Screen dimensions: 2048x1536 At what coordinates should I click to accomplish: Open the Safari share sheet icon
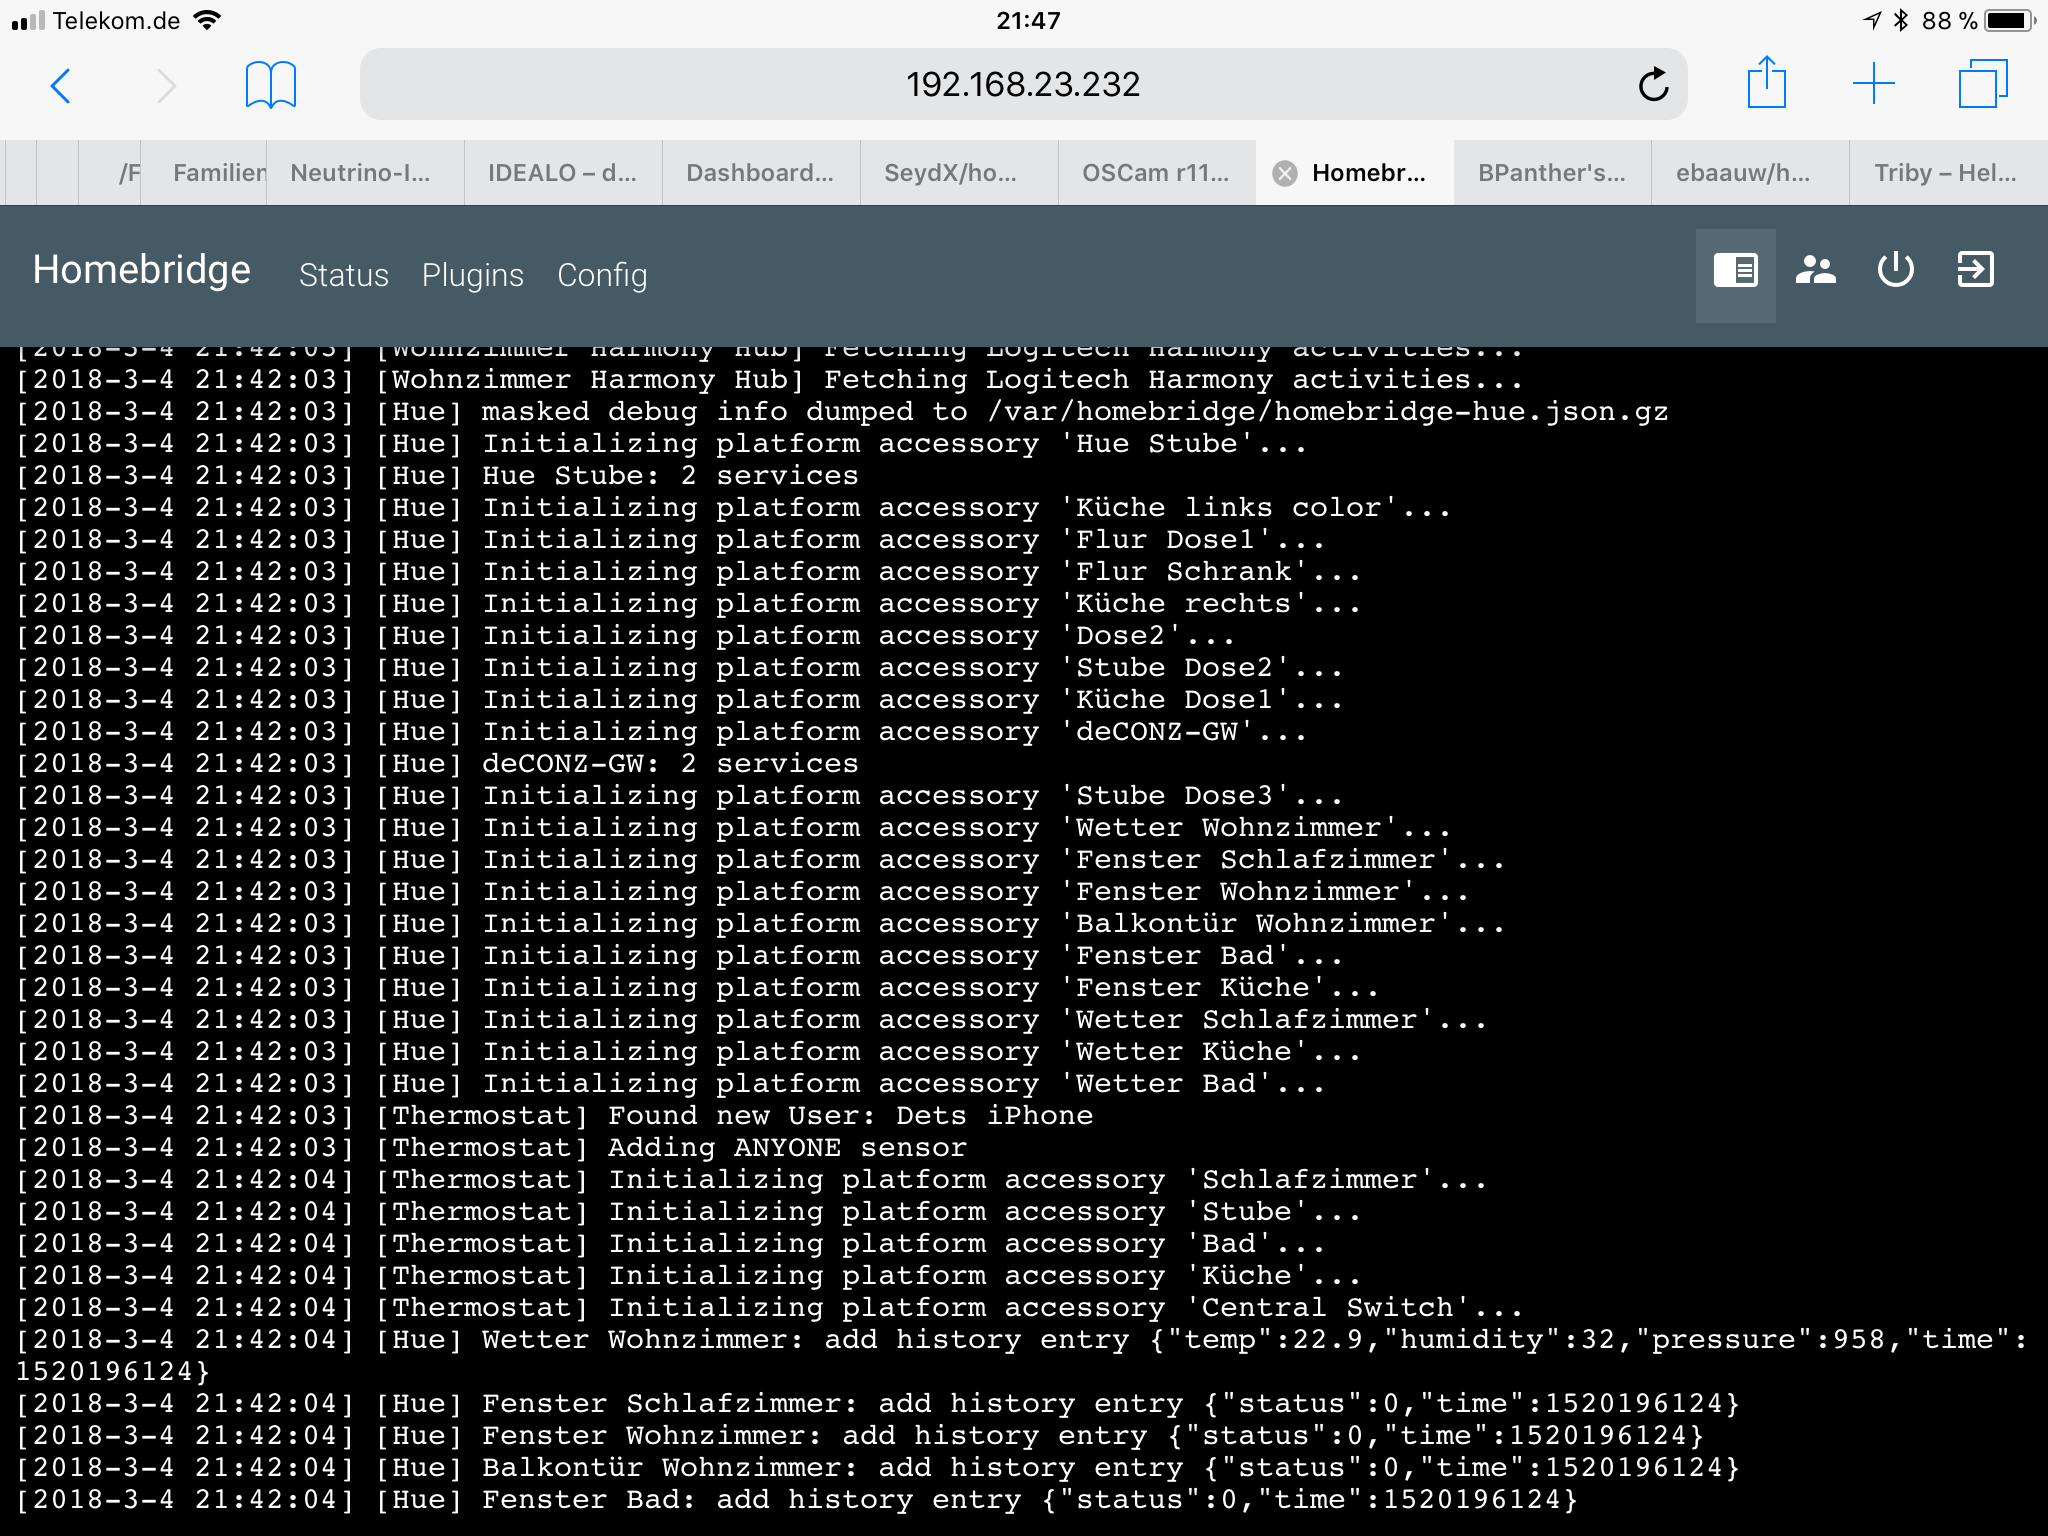click(x=1766, y=84)
